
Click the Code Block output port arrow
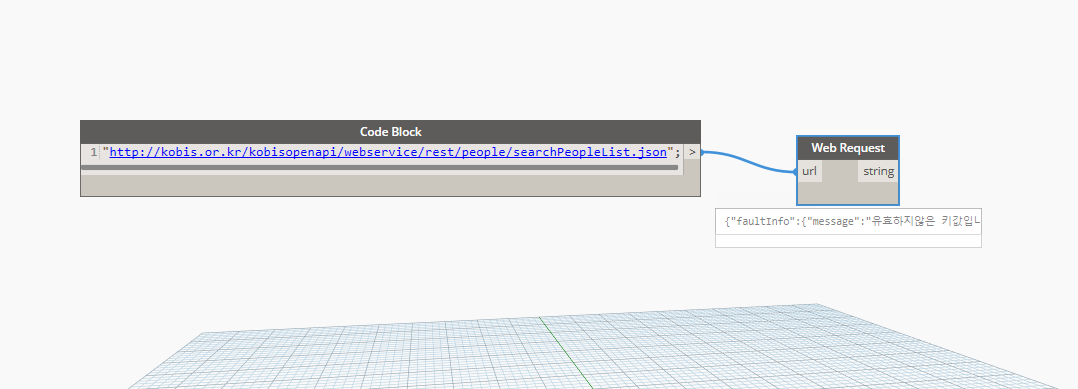(692, 152)
